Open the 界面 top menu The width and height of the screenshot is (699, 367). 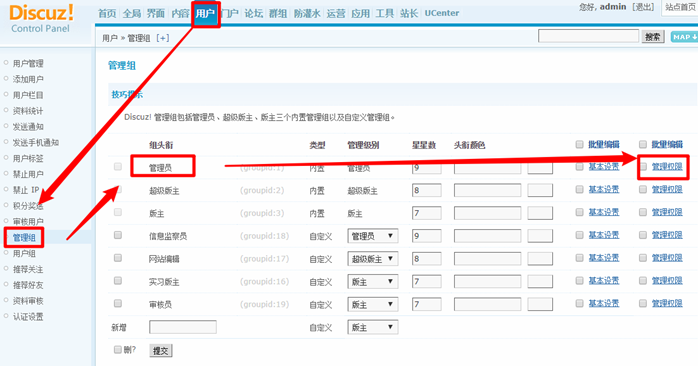tap(156, 13)
